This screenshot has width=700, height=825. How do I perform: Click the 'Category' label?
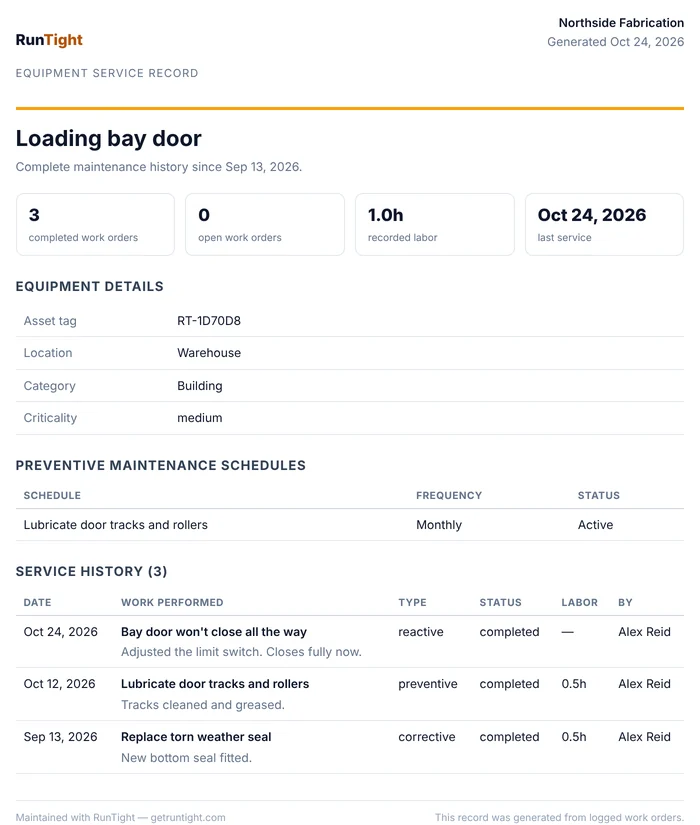pyautogui.click(x=49, y=386)
